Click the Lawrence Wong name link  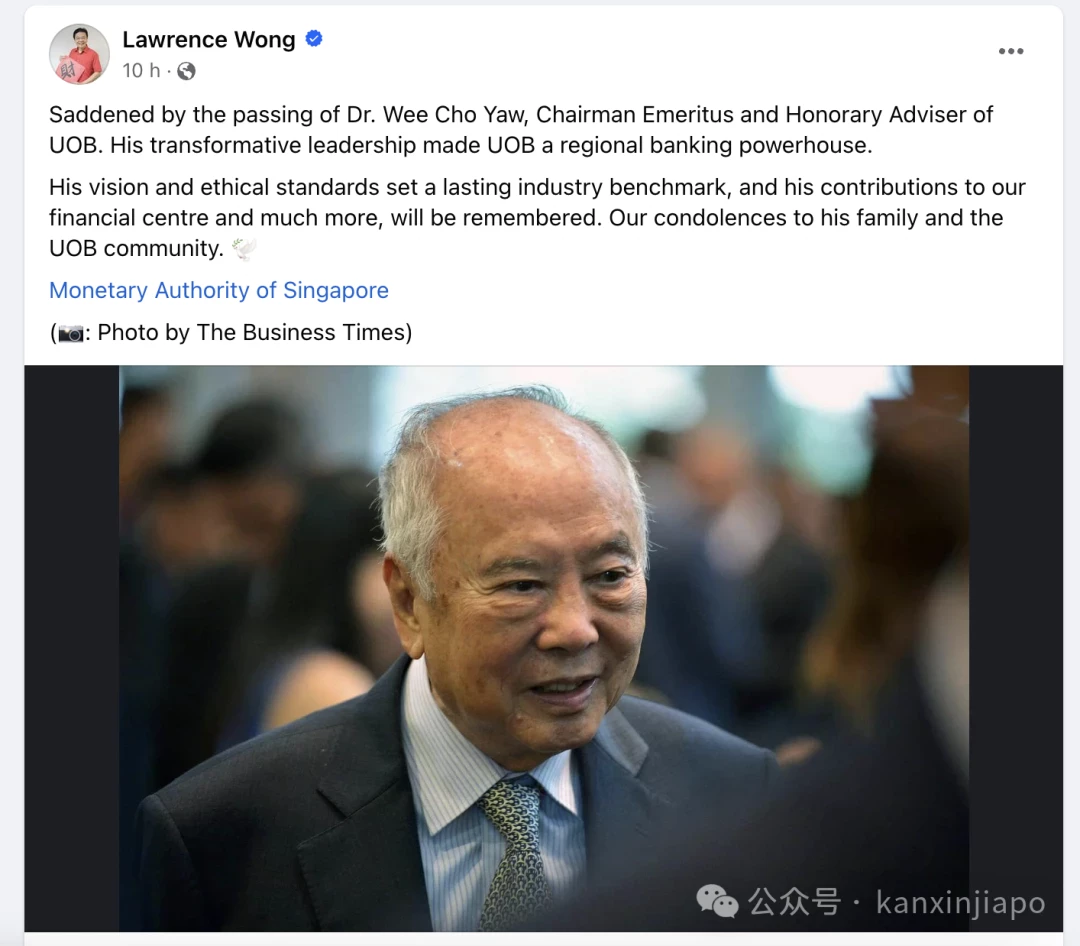pyautogui.click(x=209, y=40)
